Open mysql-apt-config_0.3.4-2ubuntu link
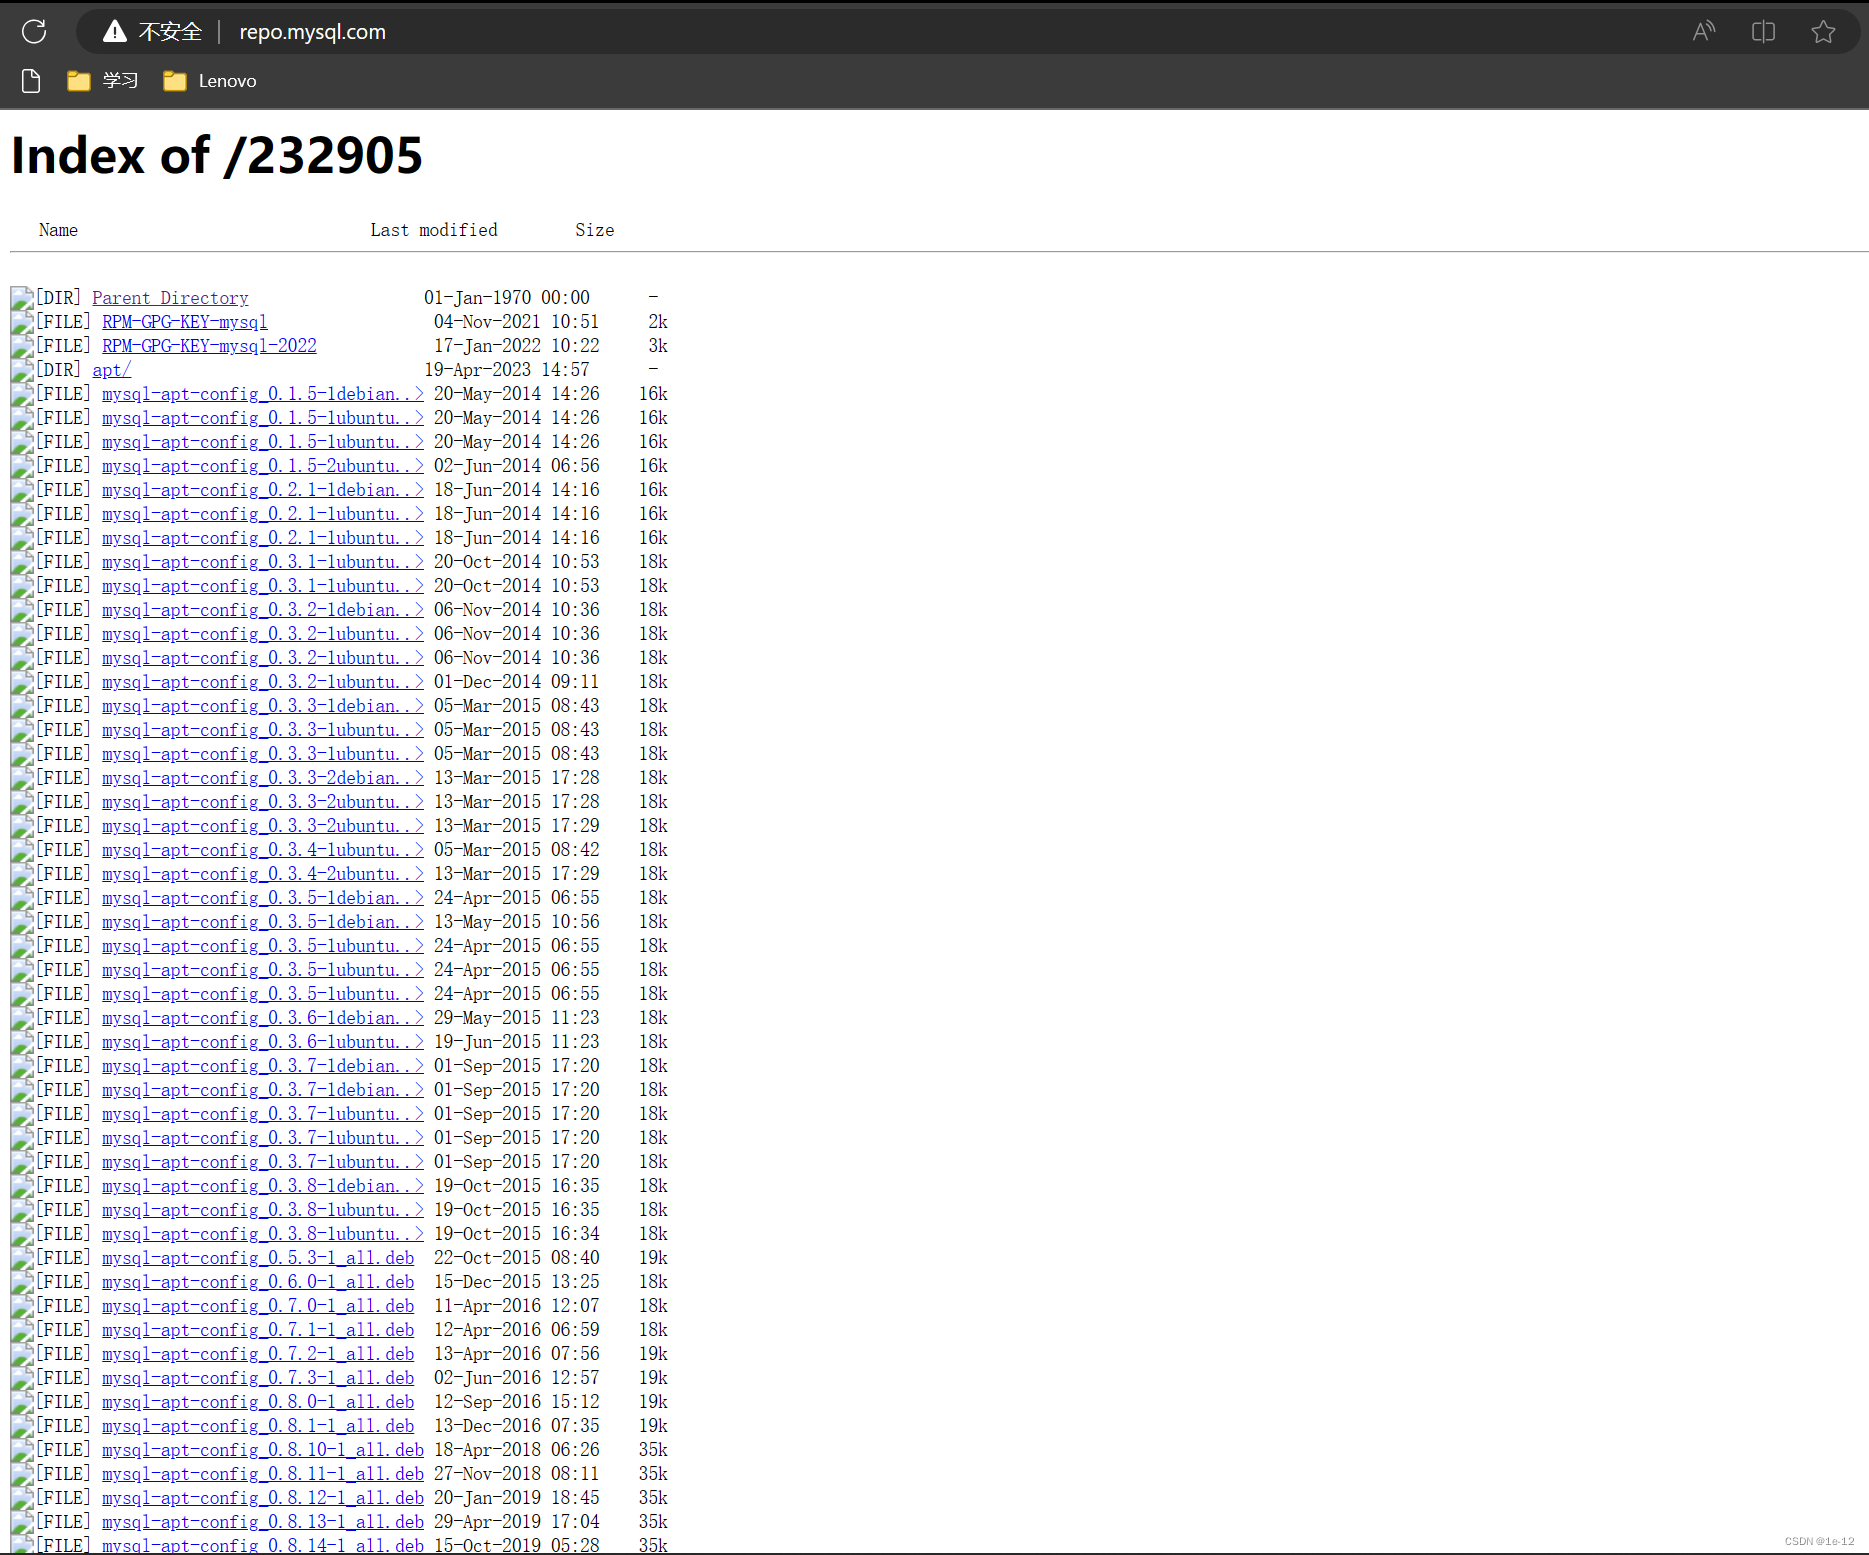Image resolution: width=1869 pixels, height=1555 pixels. coord(263,874)
